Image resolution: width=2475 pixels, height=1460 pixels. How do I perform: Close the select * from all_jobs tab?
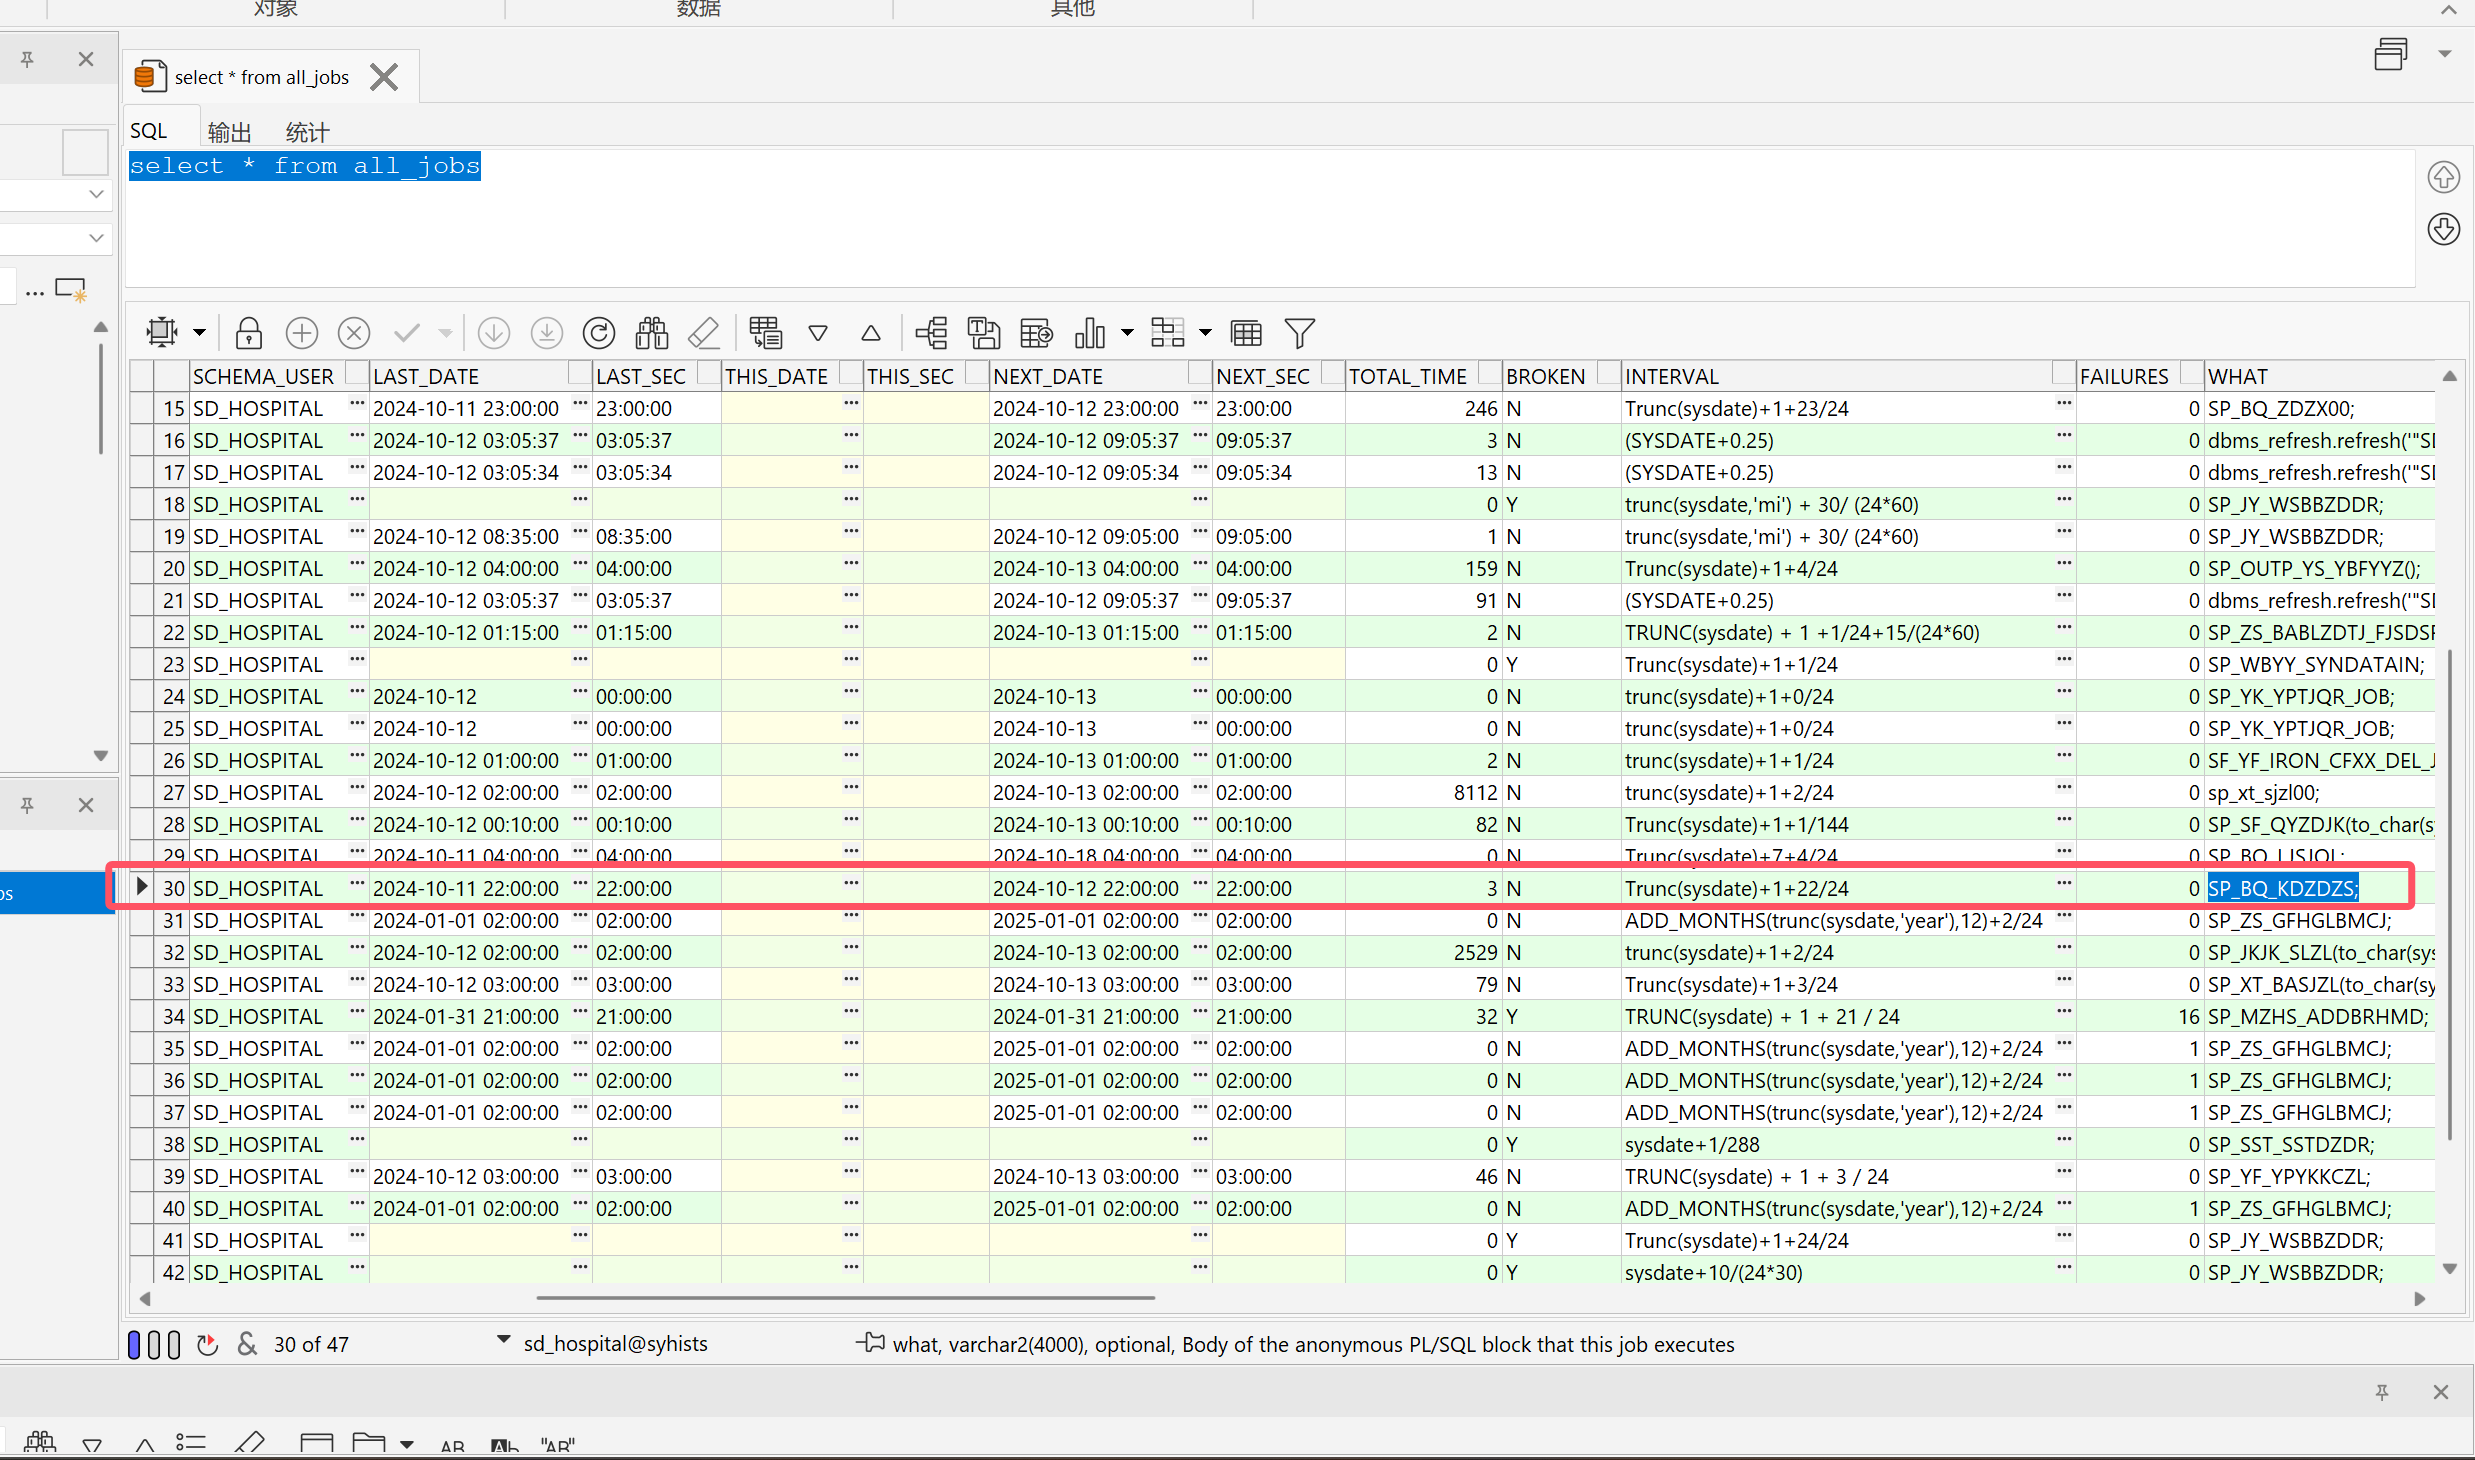click(384, 77)
